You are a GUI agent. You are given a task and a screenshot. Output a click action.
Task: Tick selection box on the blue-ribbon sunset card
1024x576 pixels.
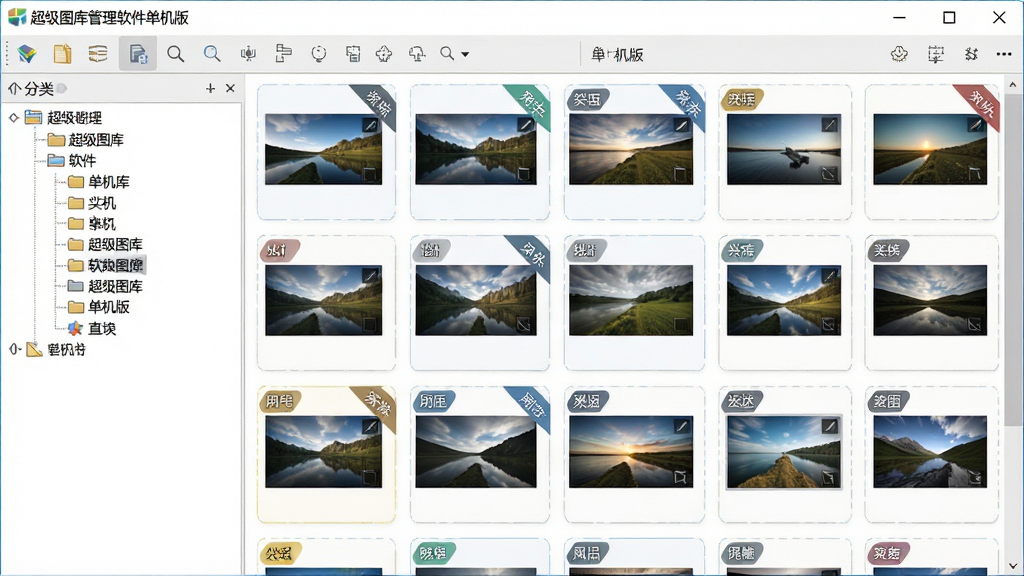pyautogui.click(x=680, y=174)
